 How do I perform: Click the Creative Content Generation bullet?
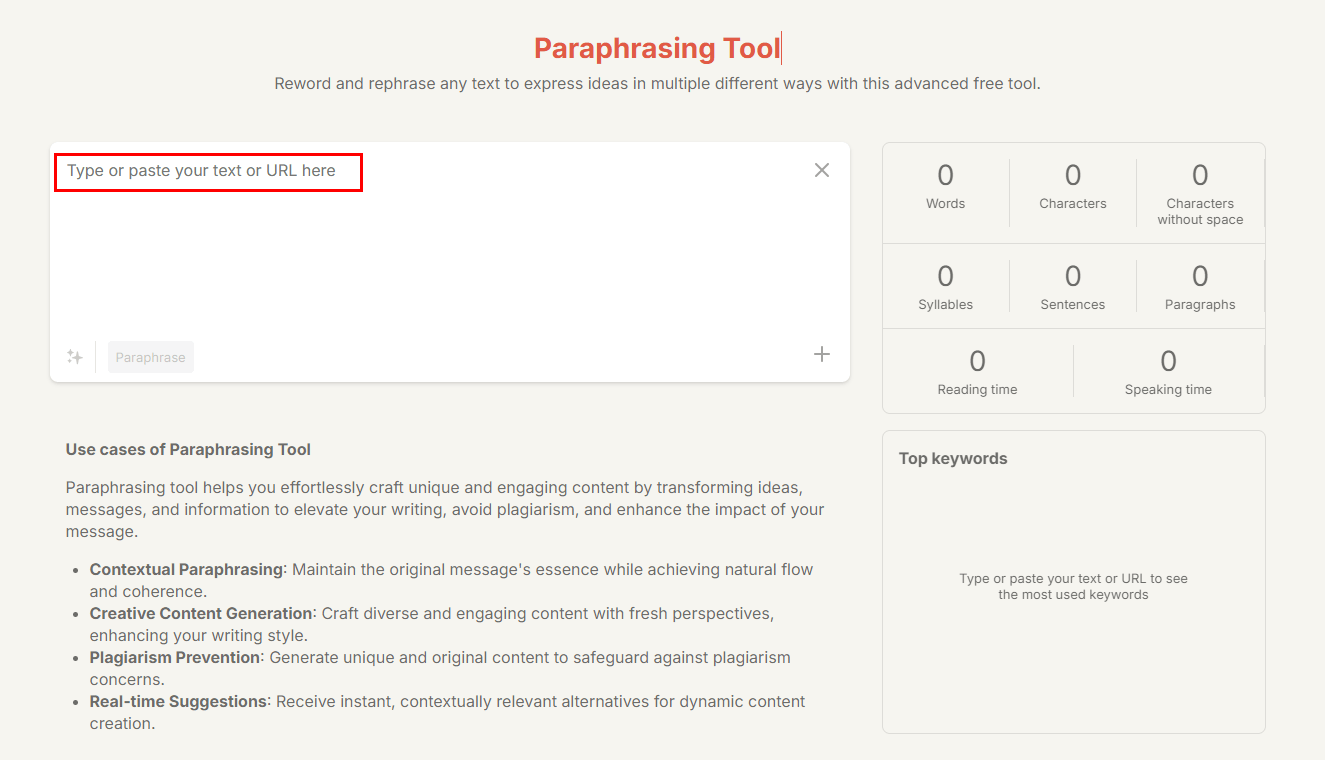click(x=431, y=624)
